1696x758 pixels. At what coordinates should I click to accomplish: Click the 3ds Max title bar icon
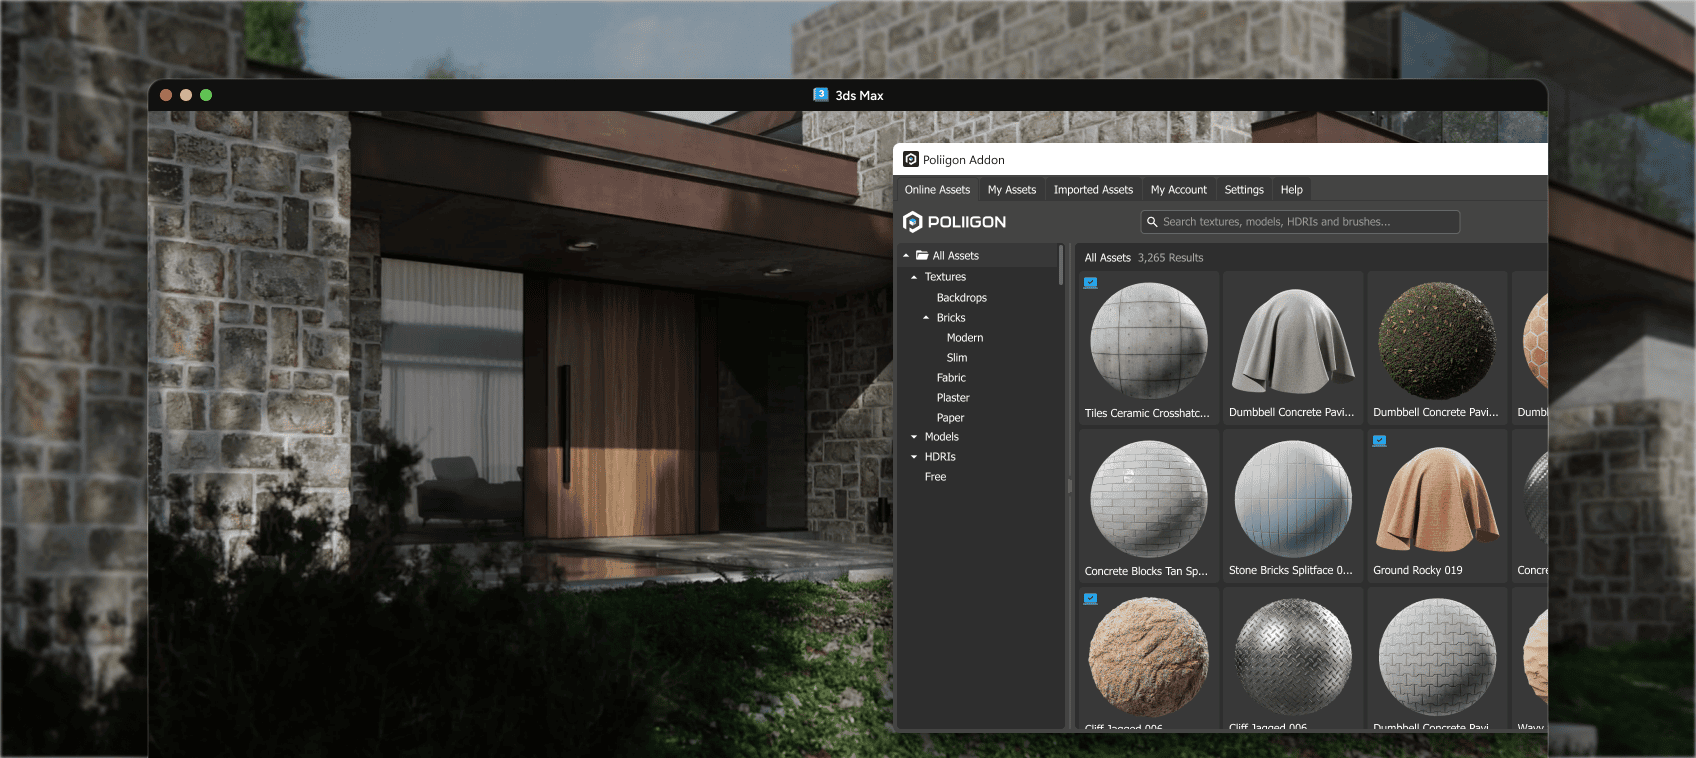[821, 94]
